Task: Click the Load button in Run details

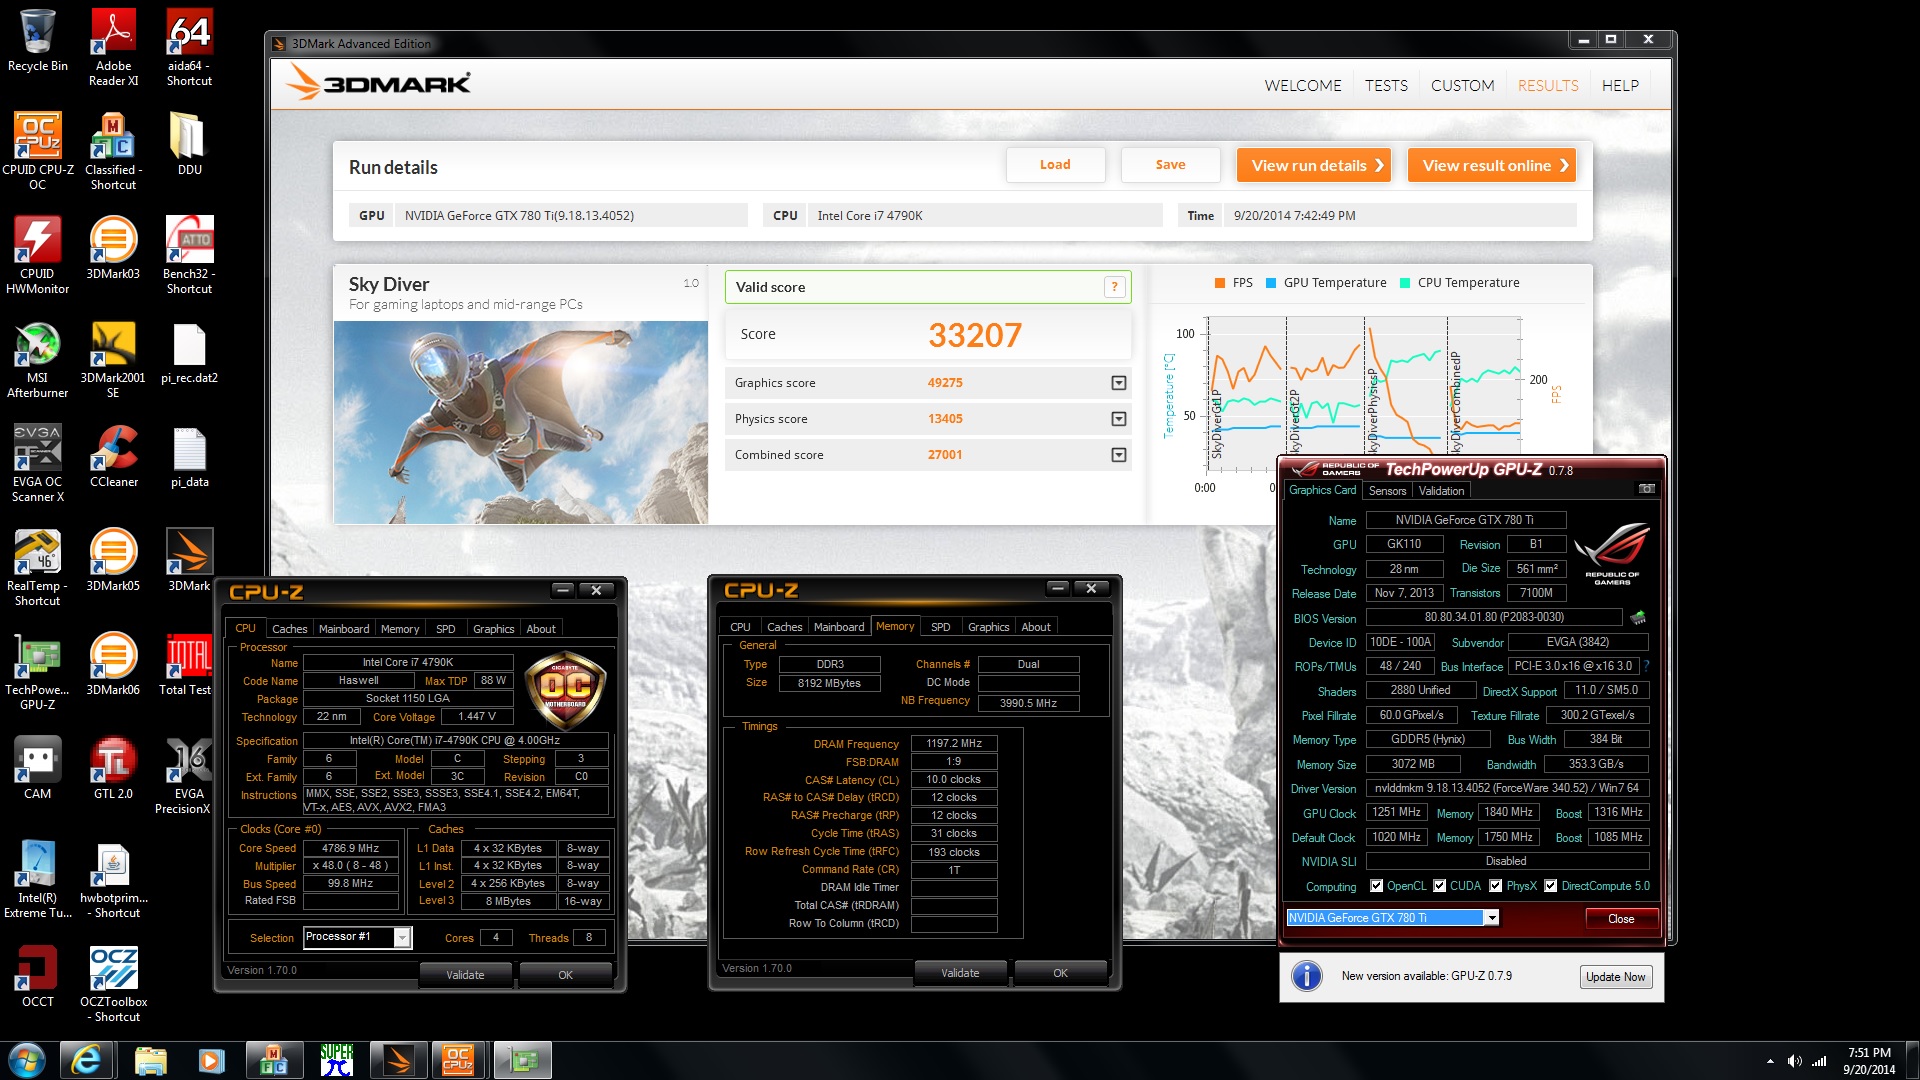Action: (x=1055, y=165)
